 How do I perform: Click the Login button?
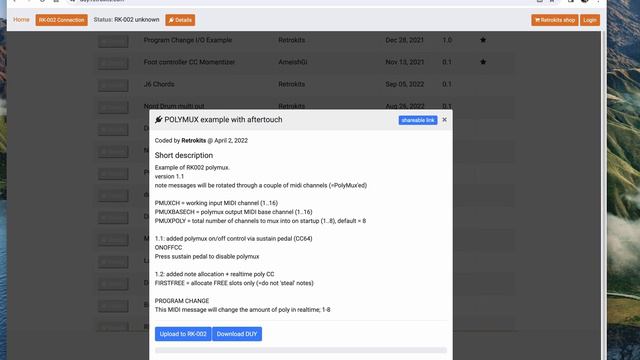tap(590, 20)
